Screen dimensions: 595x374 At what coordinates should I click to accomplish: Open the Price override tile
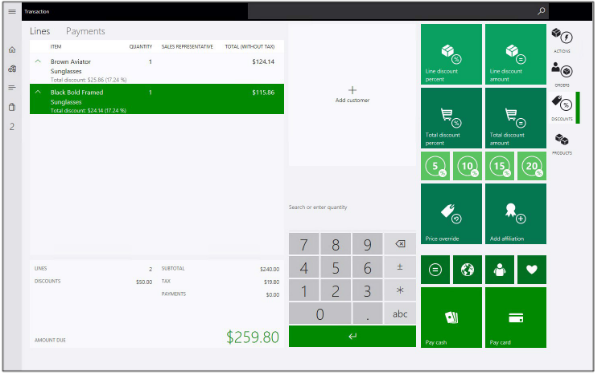click(x=451, y=214)
